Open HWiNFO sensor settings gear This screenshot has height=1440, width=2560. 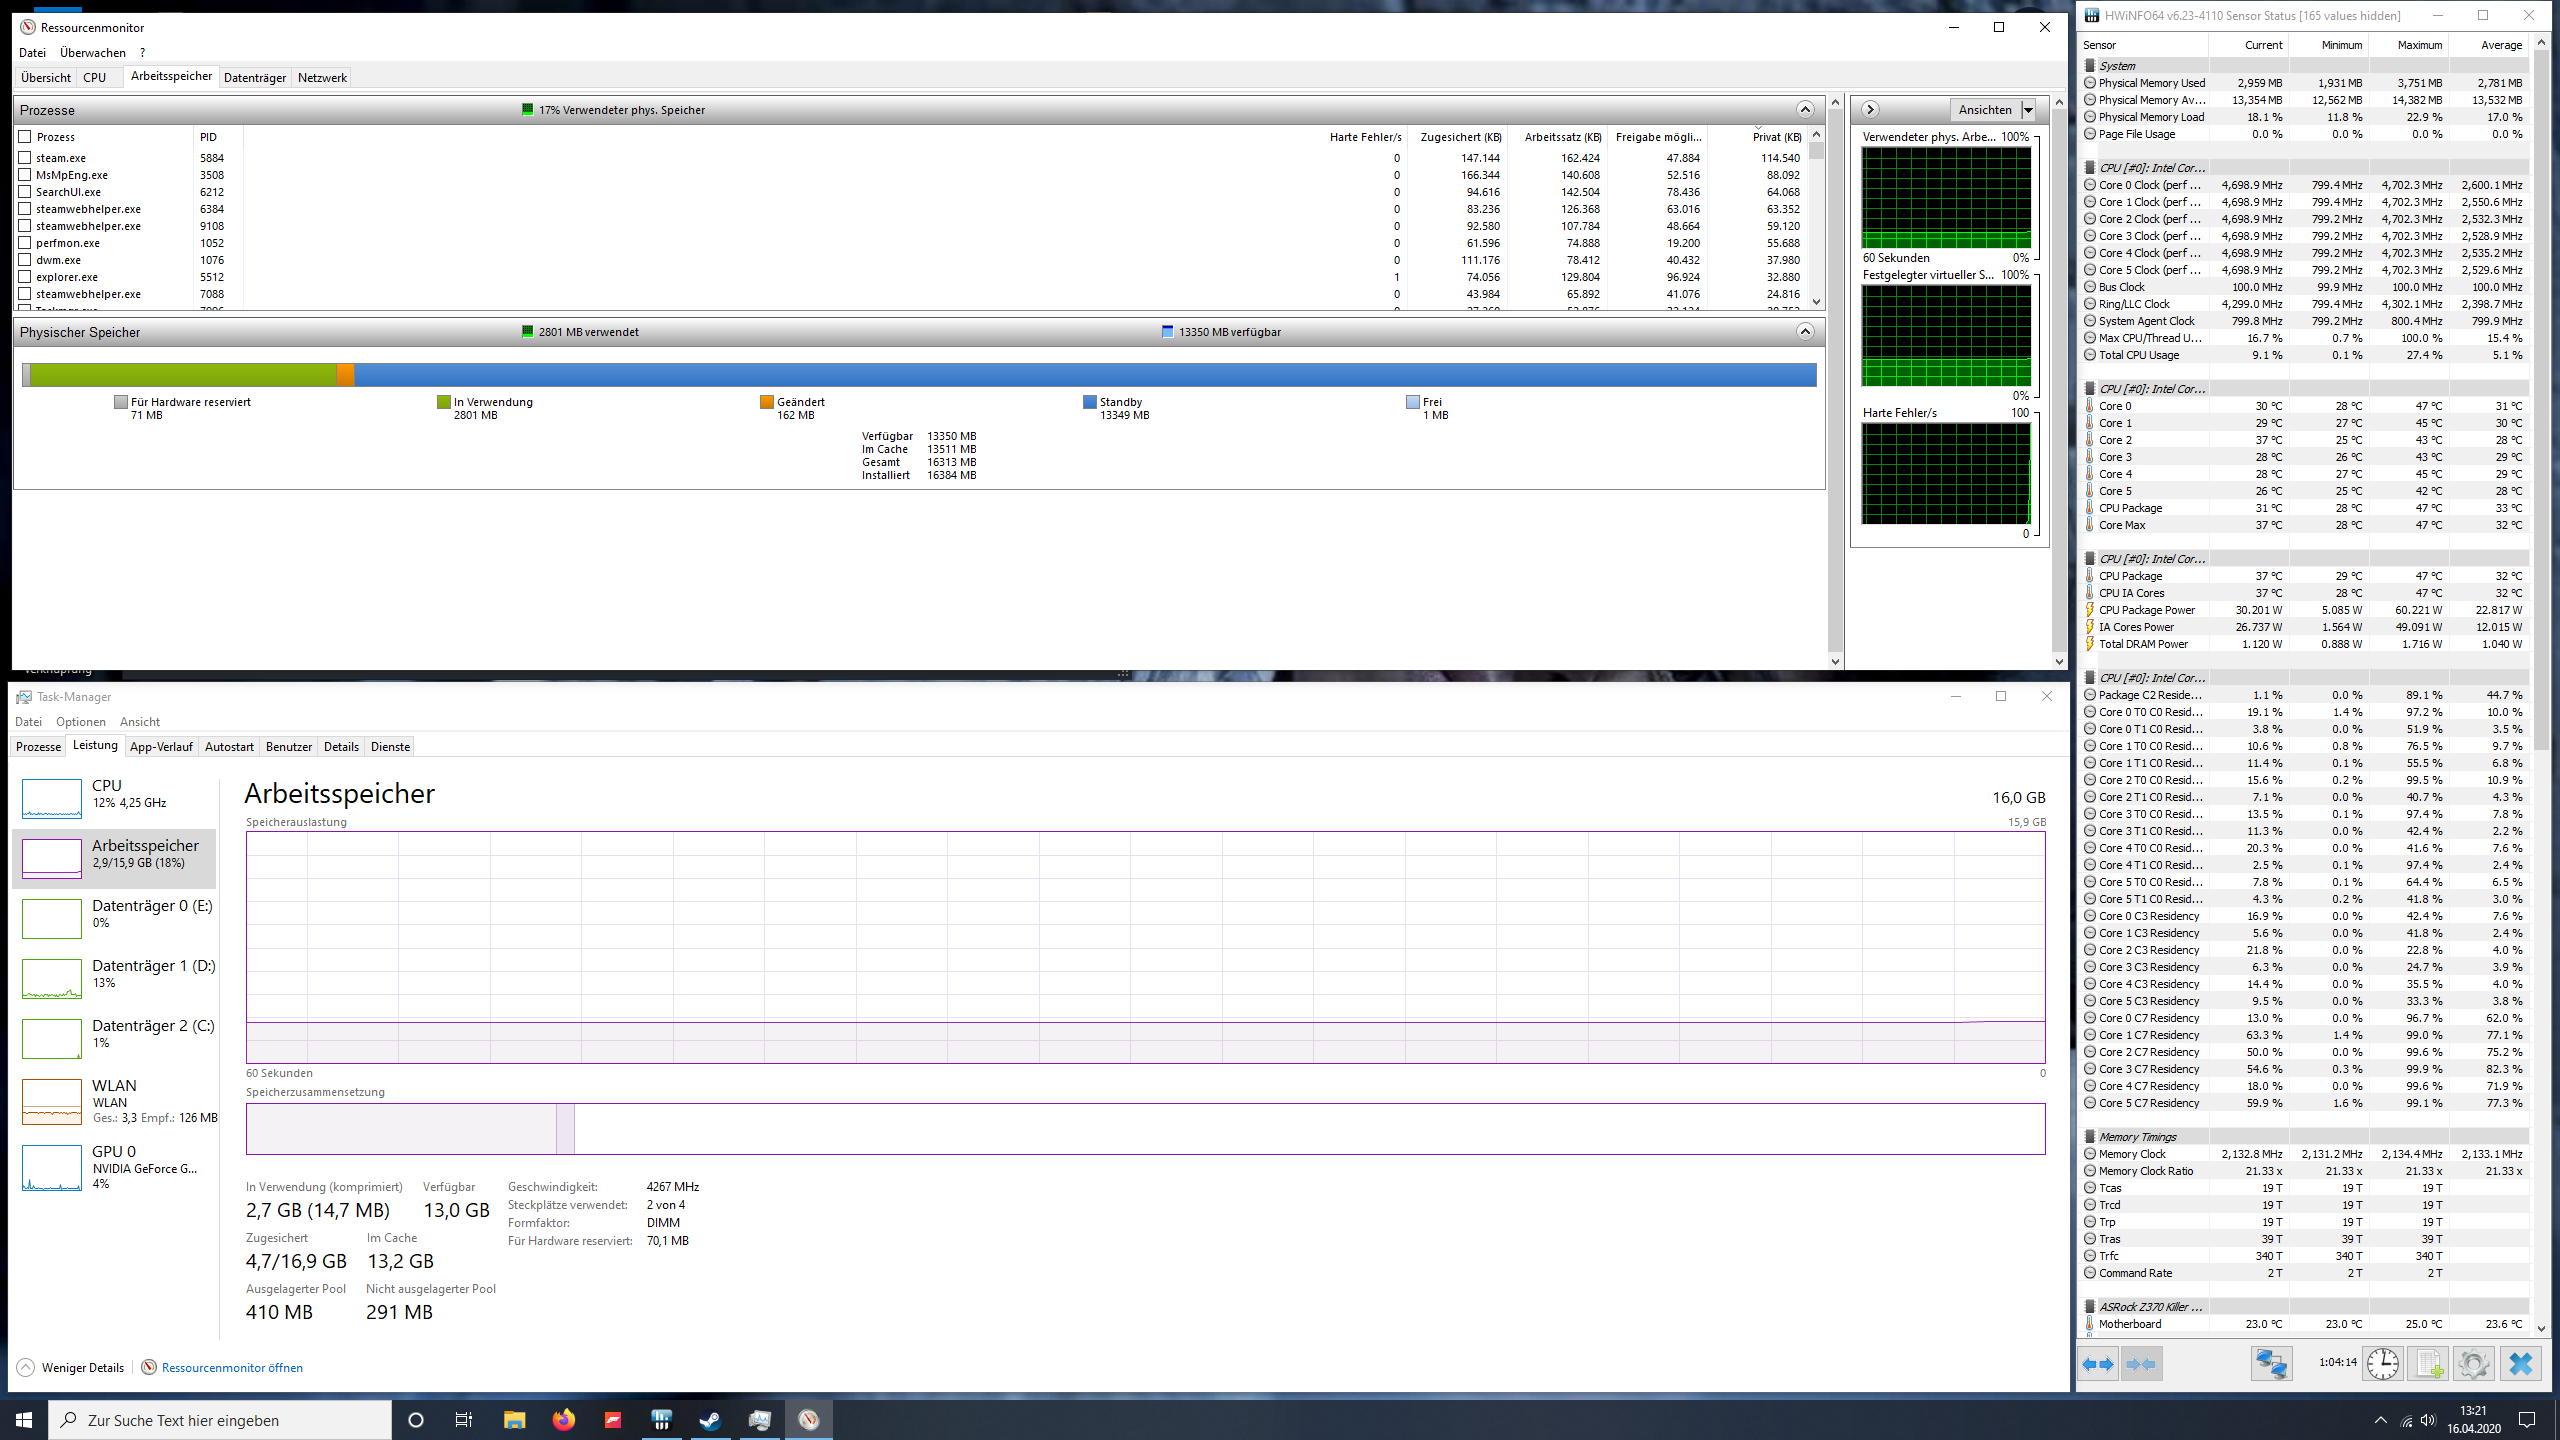pos(2473,1364)
